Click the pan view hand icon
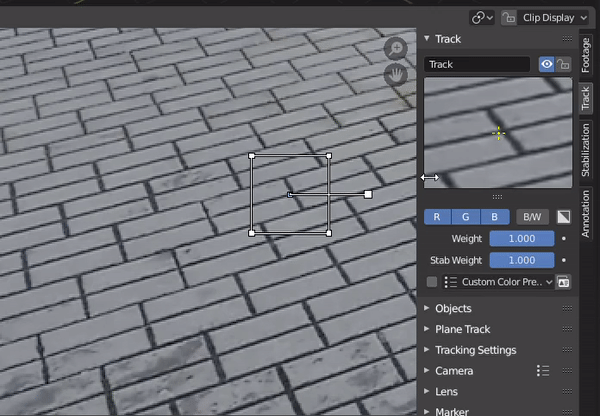 [397, 75]
